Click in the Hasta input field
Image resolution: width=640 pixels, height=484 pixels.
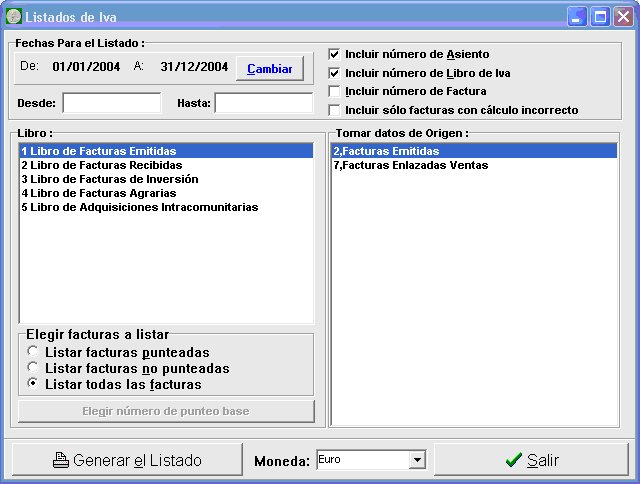click(264, 103)
